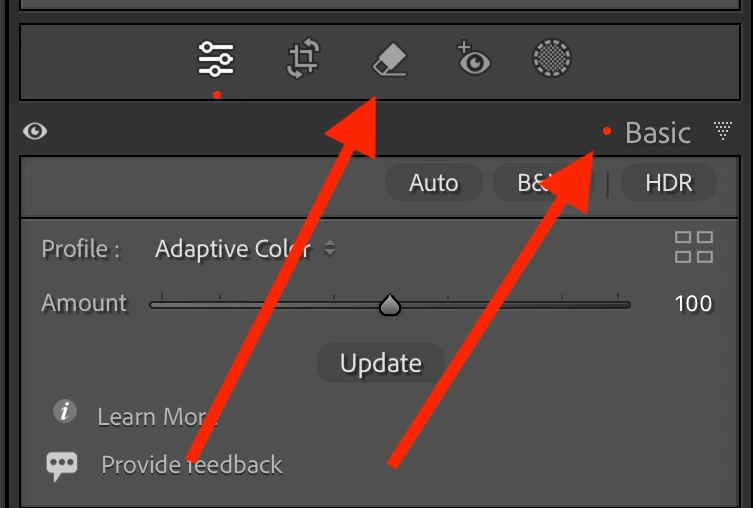
Task: Toggle HDR editing mode
Action: [668, 183]
